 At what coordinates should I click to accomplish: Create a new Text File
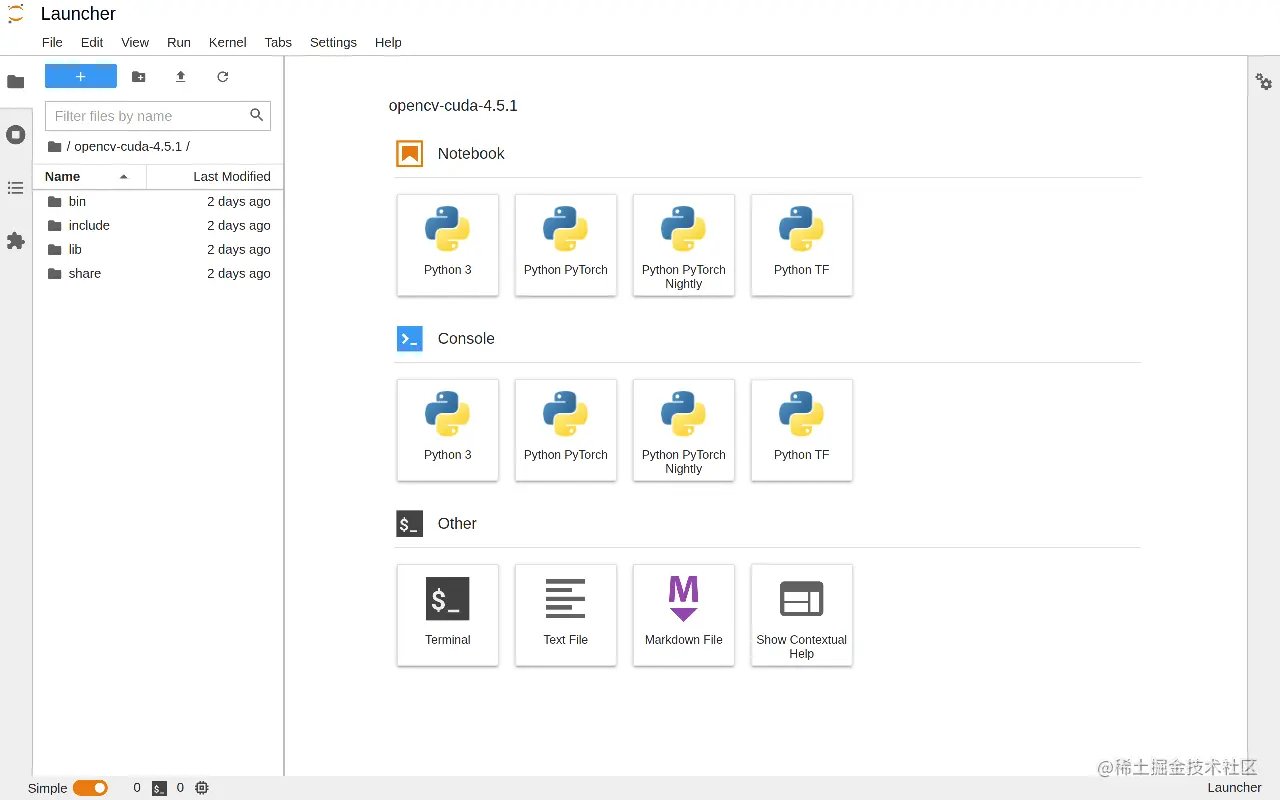click(x=566, y=615)
